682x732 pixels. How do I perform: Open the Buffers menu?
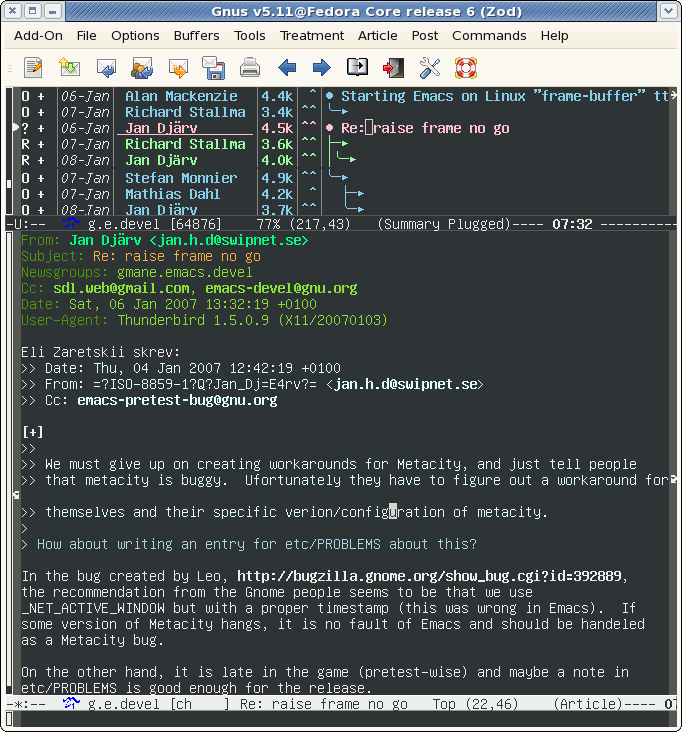(x=196, y=35)
